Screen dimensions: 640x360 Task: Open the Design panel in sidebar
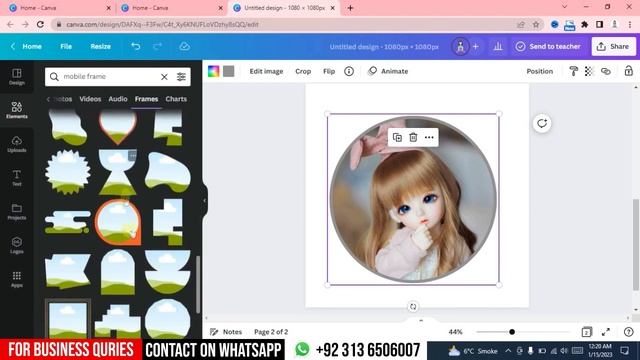coord(17,76)
